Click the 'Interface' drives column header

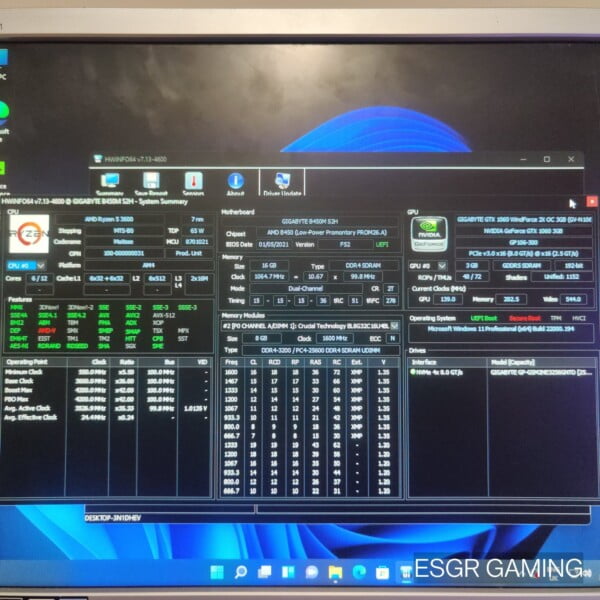[447, 362]
